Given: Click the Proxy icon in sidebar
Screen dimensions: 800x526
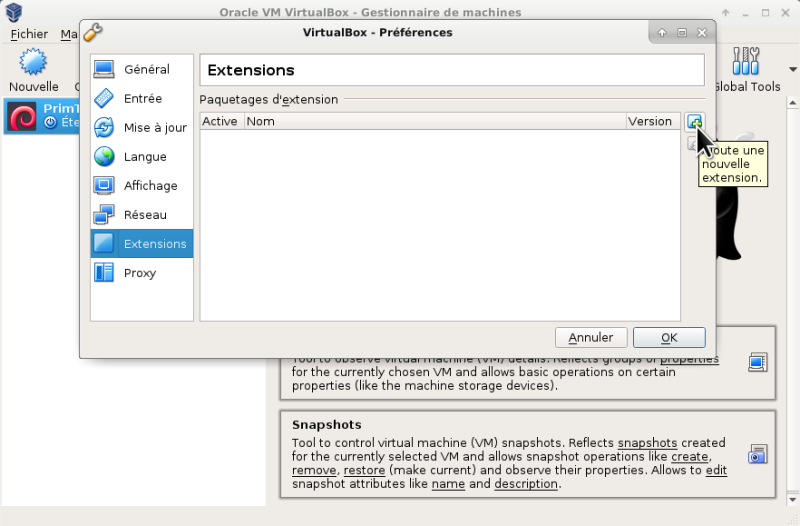Looking at the screenshot, I should 104,273.
